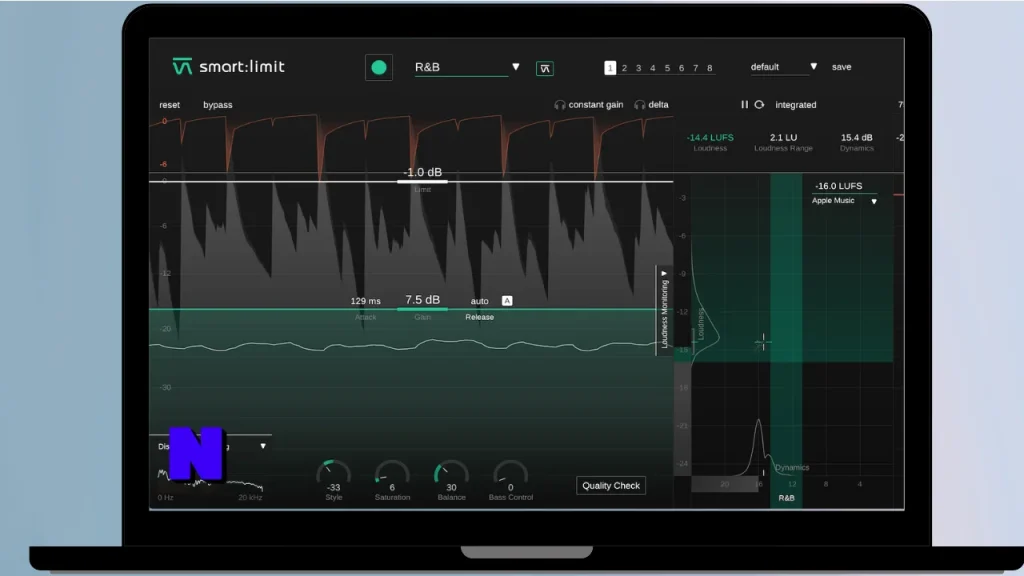1024x576 pixels.
Task: Click the smart:limit logo icon
Action: pos(182,67)
